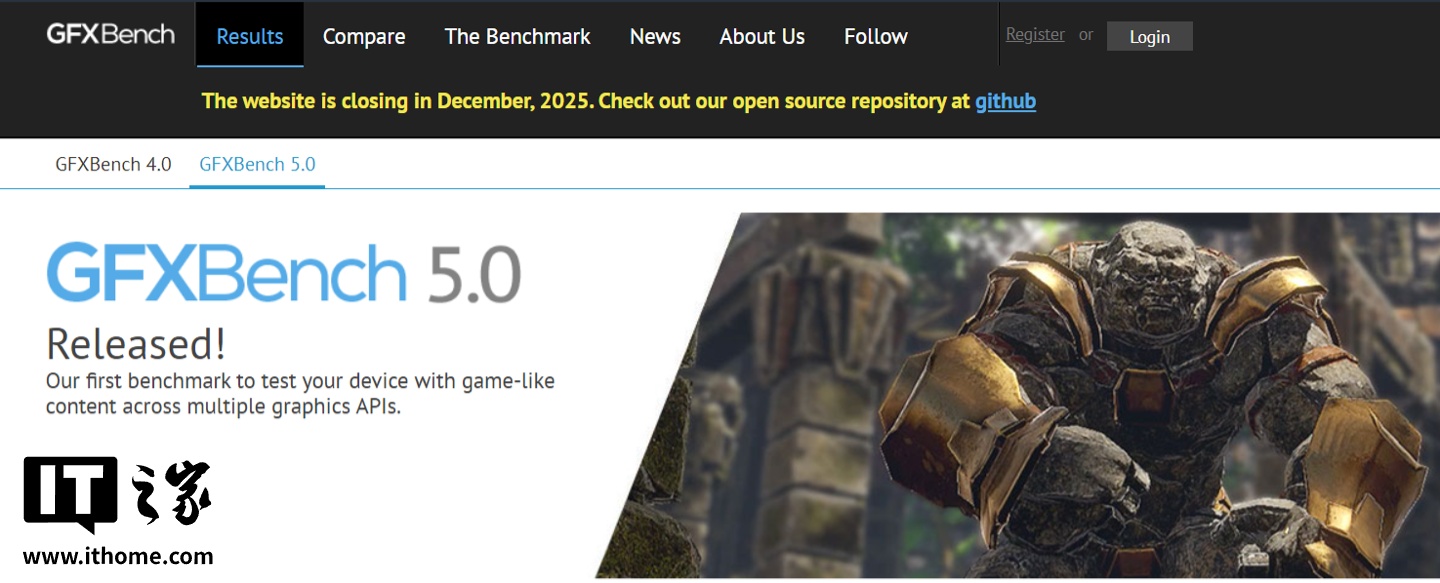Open the News page
Viewport: 1440px width, 583px height.
coord(655,36)
